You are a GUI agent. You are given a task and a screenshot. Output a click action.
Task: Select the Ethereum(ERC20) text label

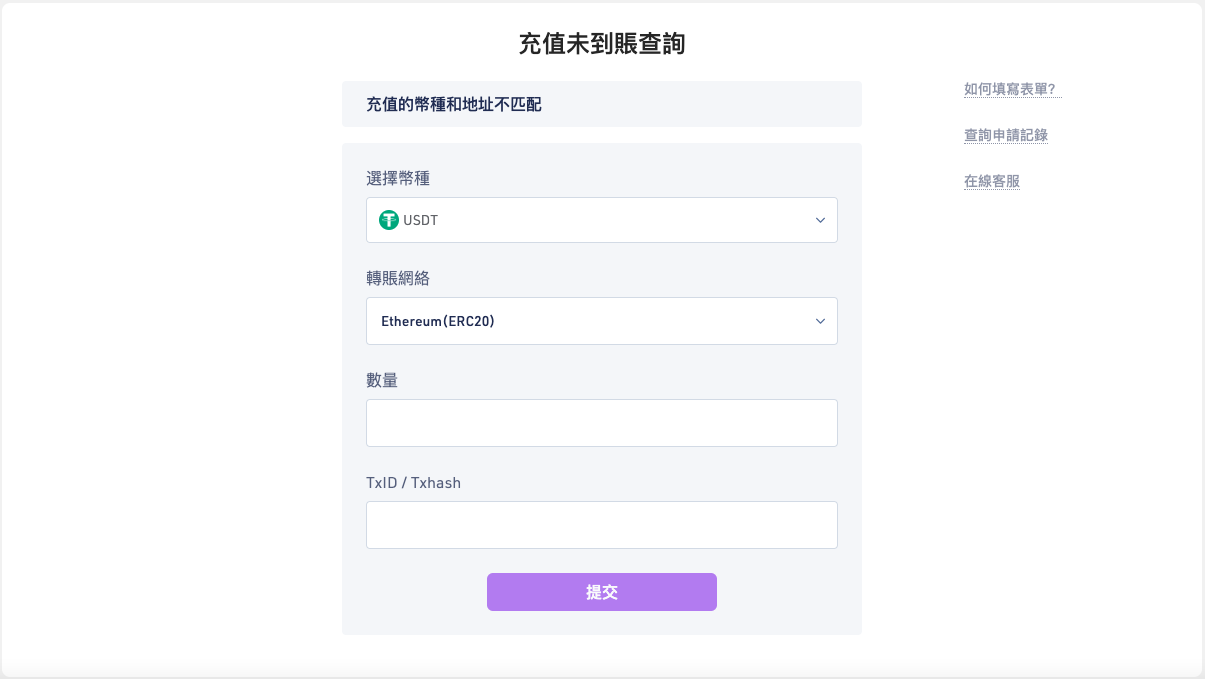pyautogui.click(x=438, y=321)
